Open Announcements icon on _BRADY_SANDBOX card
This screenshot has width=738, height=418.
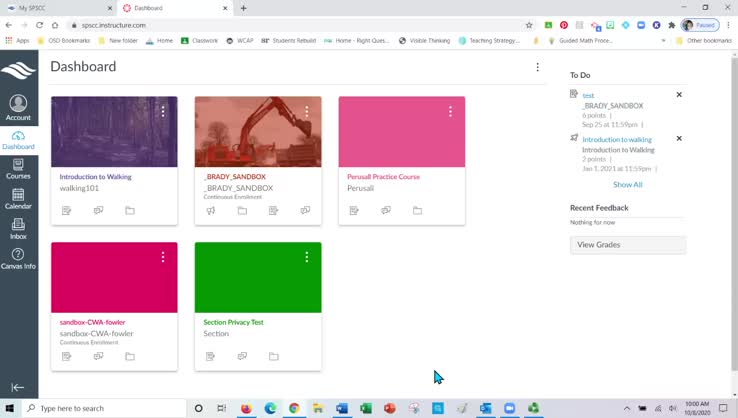click(210, 210)
